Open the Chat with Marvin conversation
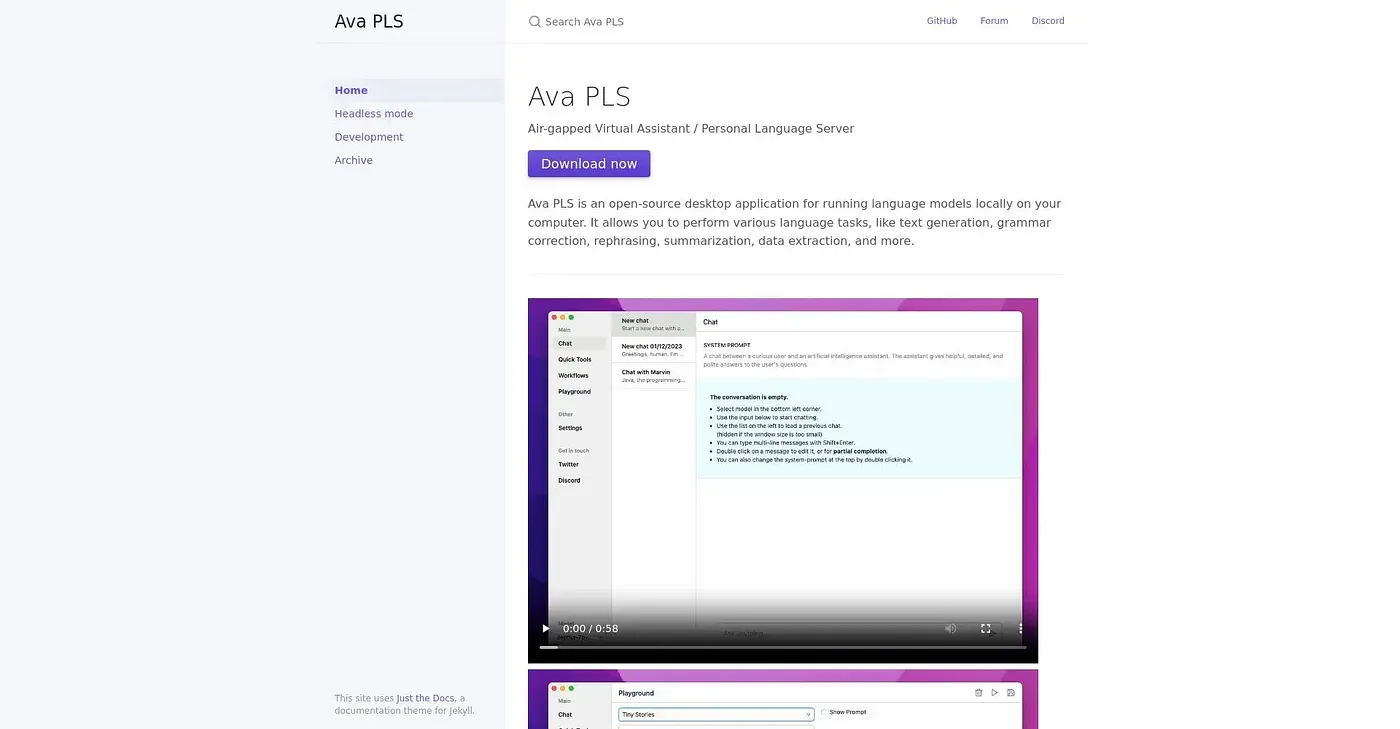Image resolution: width=1400 pixels, height=729 pixels. (653, 375)
